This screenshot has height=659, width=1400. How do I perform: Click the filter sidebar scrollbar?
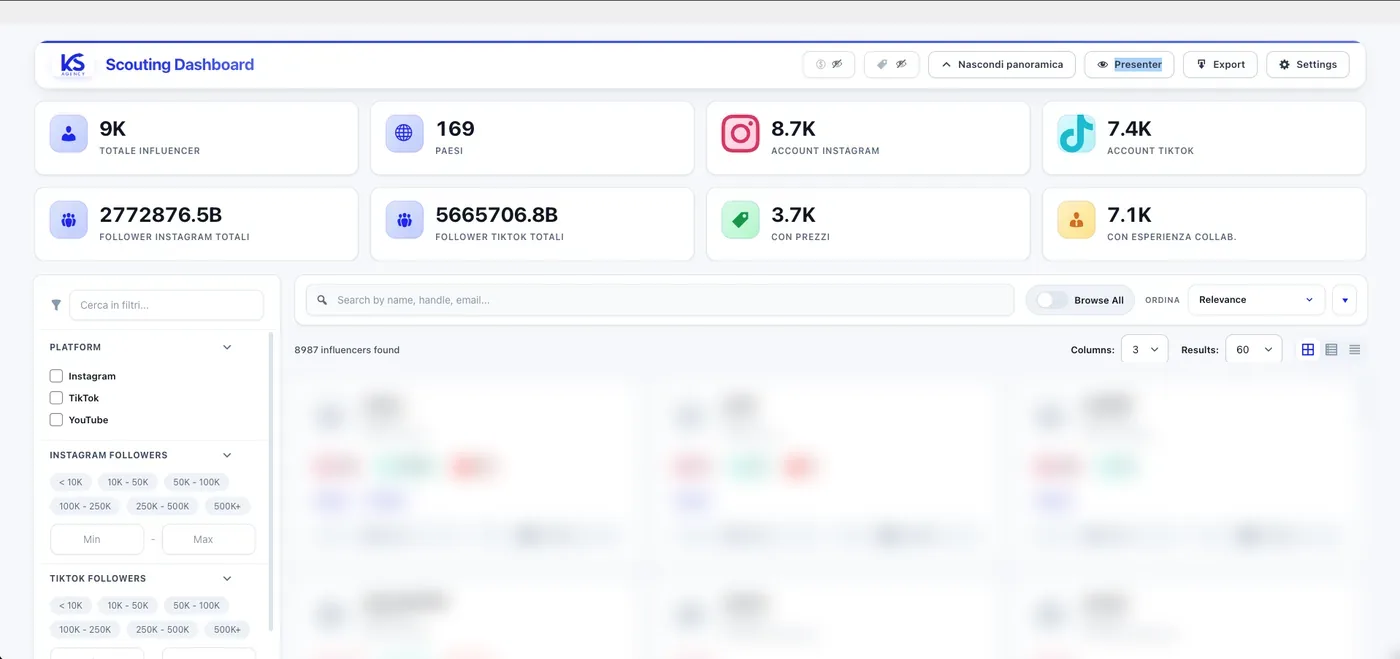[x=271, y=480]
